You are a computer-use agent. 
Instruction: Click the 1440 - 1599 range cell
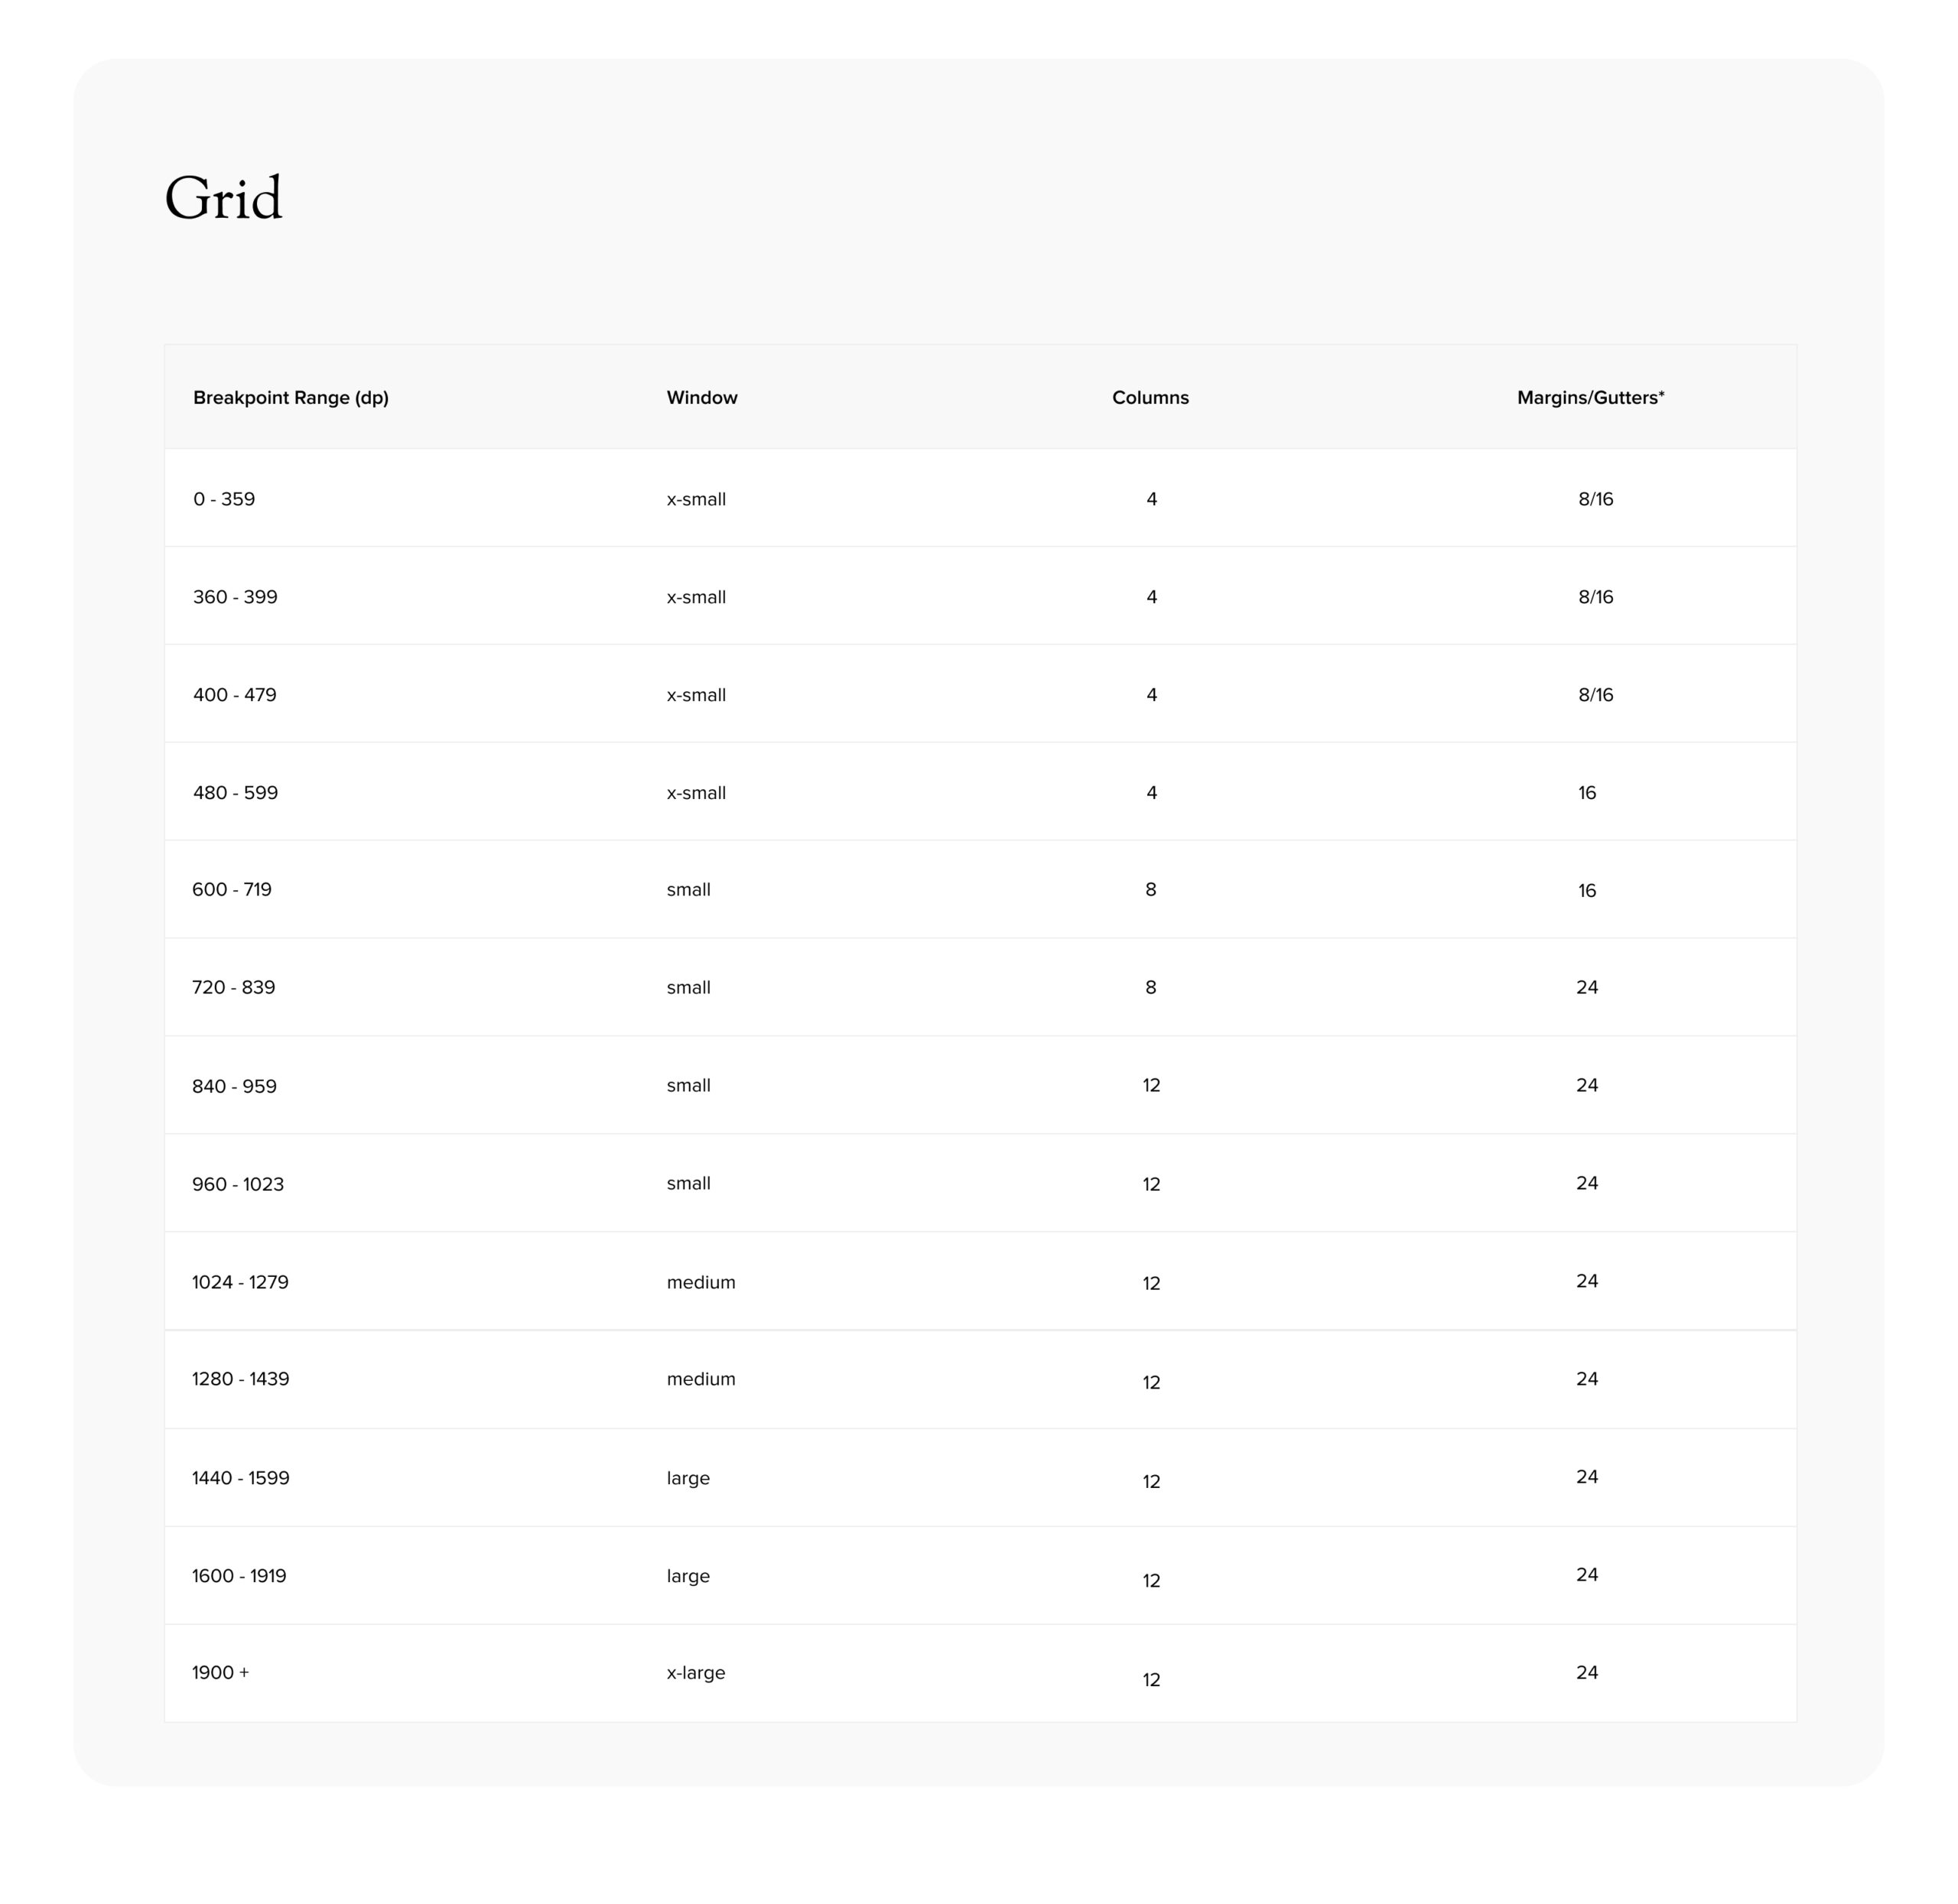point(240,1478)
